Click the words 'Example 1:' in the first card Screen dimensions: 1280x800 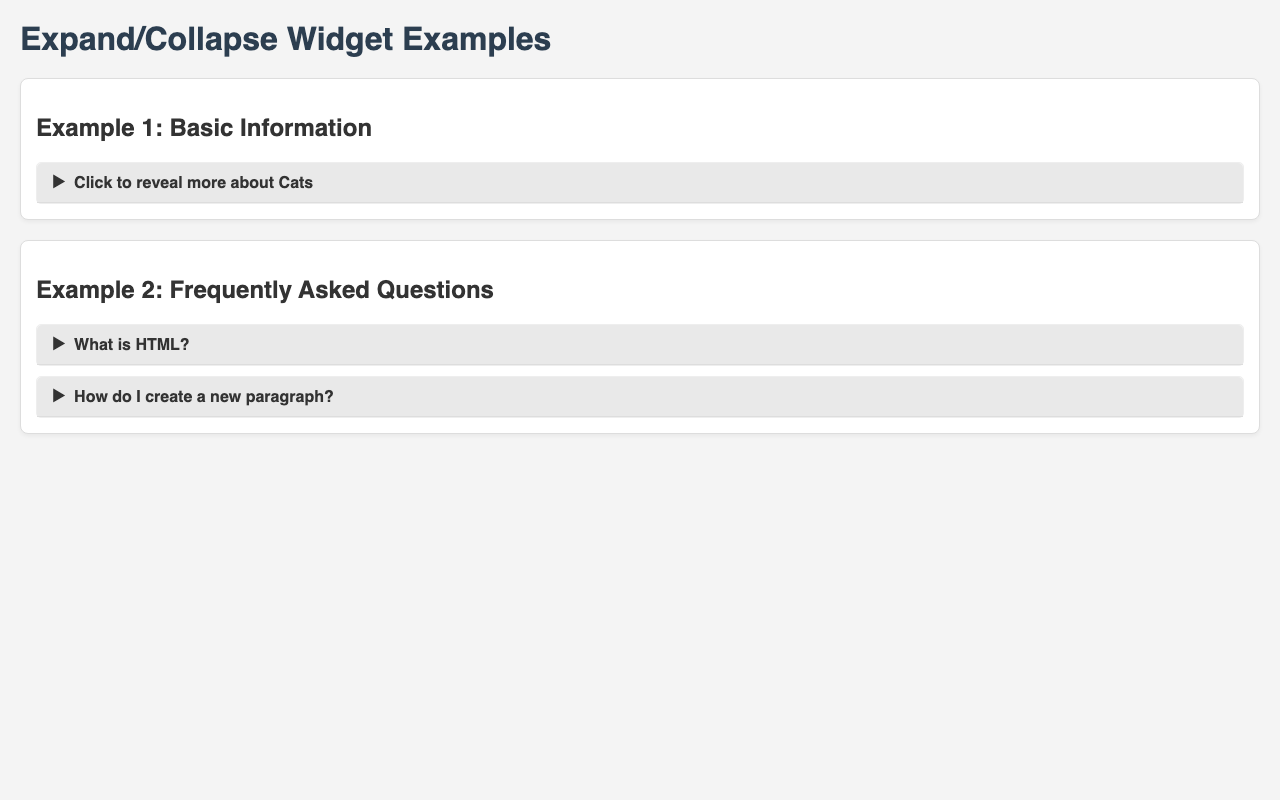[x=100, y=128]
